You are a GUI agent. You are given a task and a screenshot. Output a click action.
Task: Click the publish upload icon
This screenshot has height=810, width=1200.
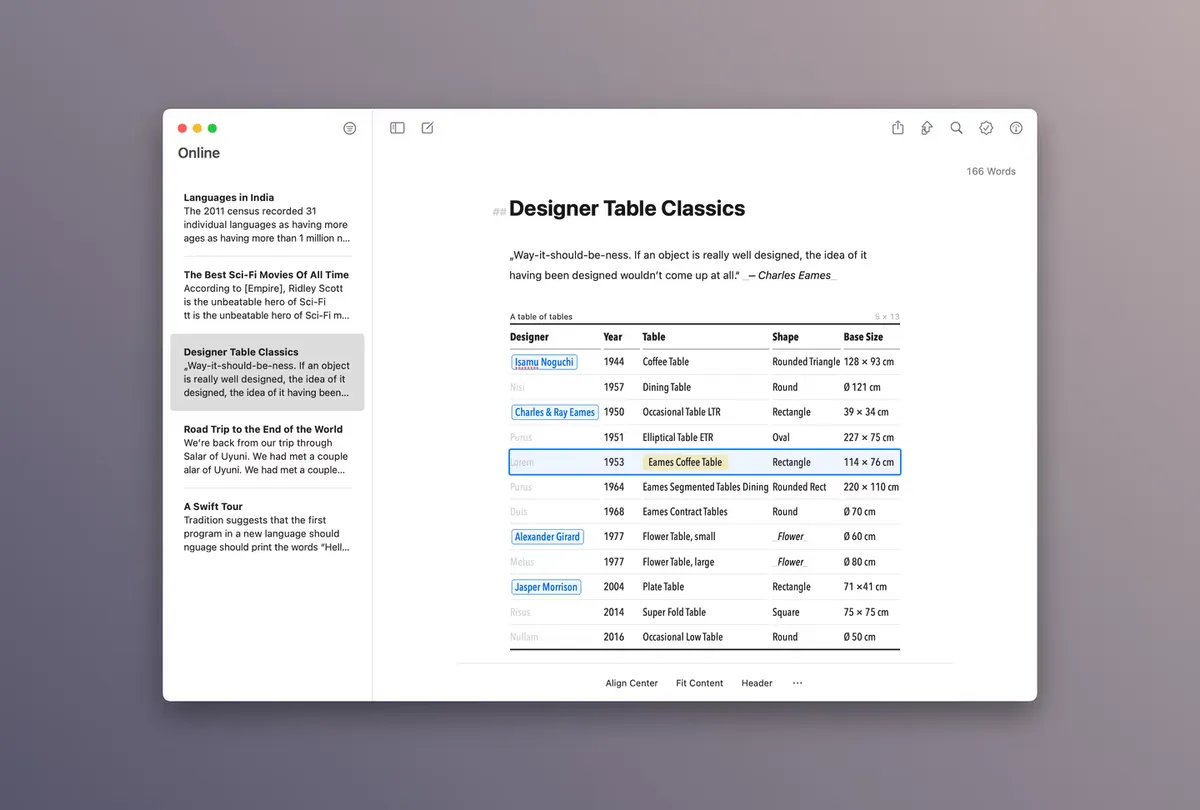[x=927, y=128]
